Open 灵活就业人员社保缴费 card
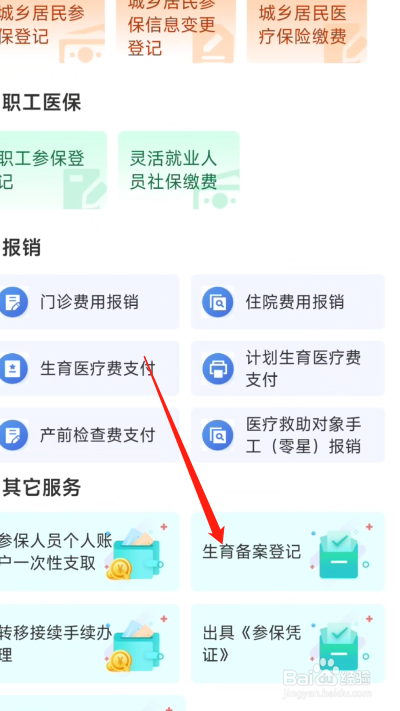Image resolution: width=400 pixels, height=711 pixels. pos(179,170)
